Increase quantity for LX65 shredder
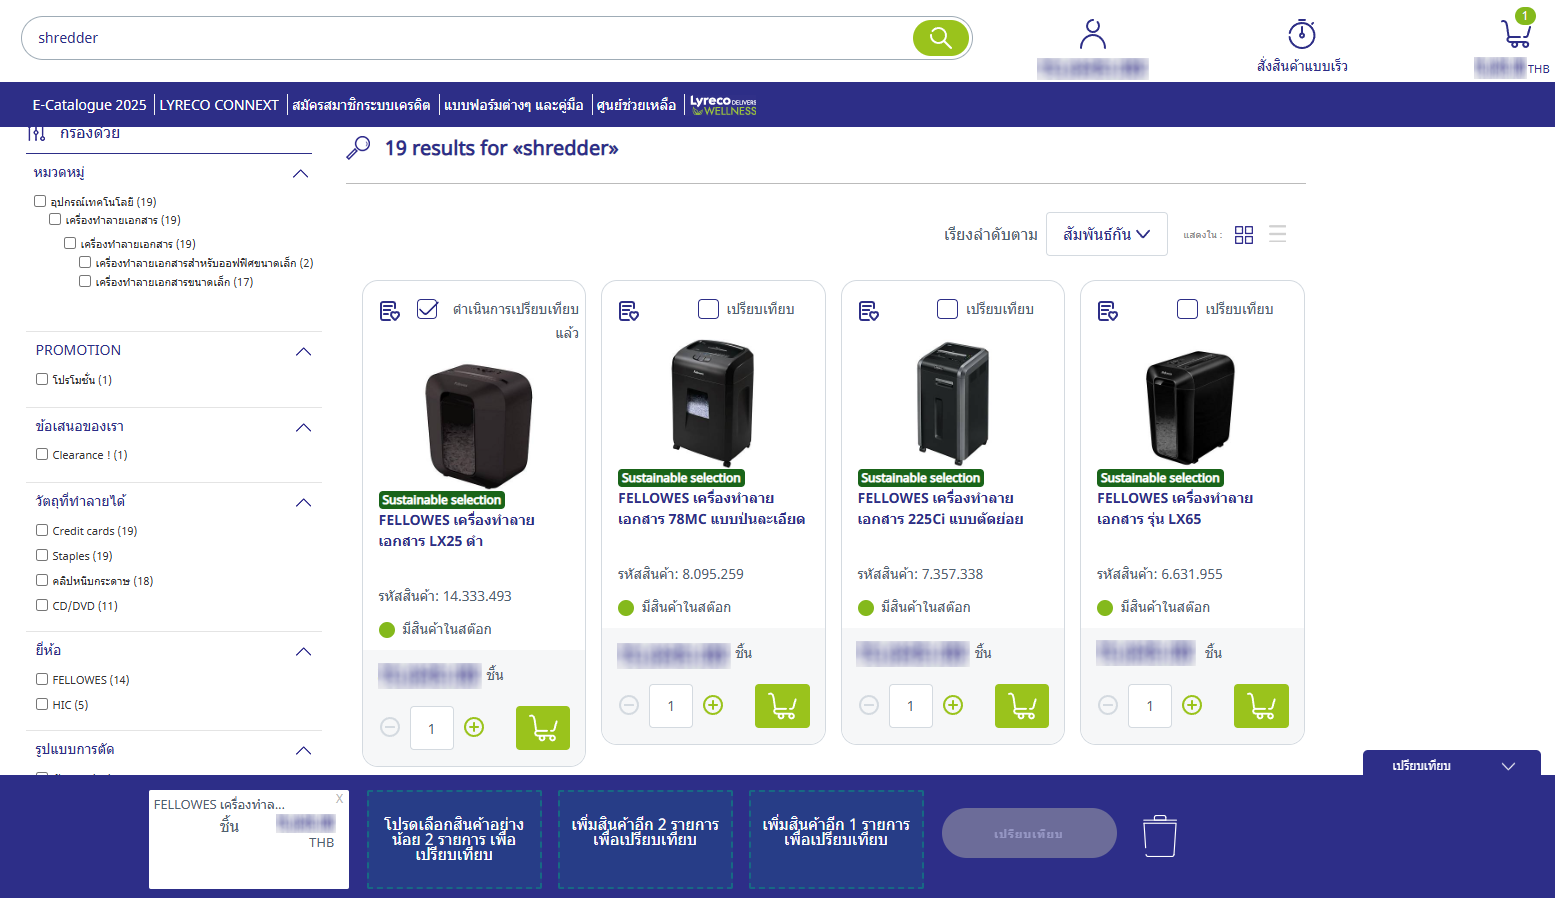The image size is (1555, 898). (x=1192, y=705)
